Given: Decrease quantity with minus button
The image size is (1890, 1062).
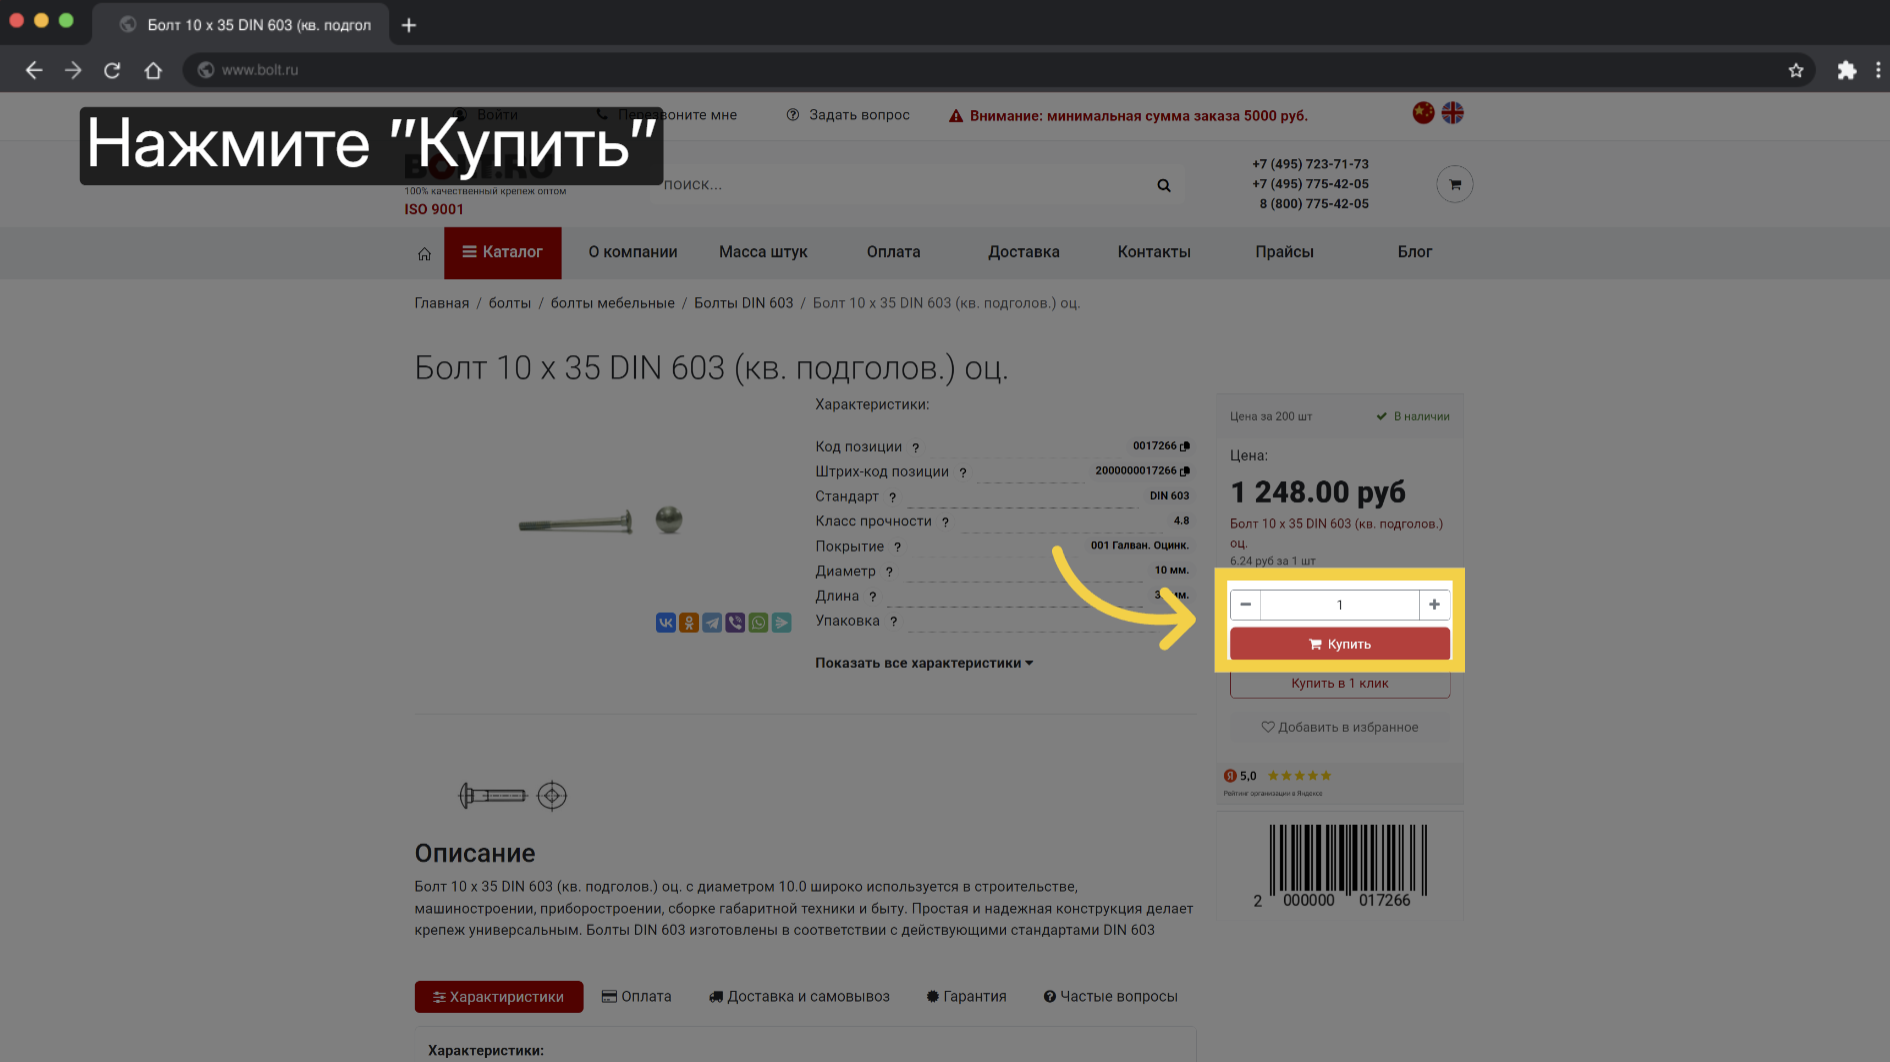Looking at the screenshot, I should [1245, 604].
